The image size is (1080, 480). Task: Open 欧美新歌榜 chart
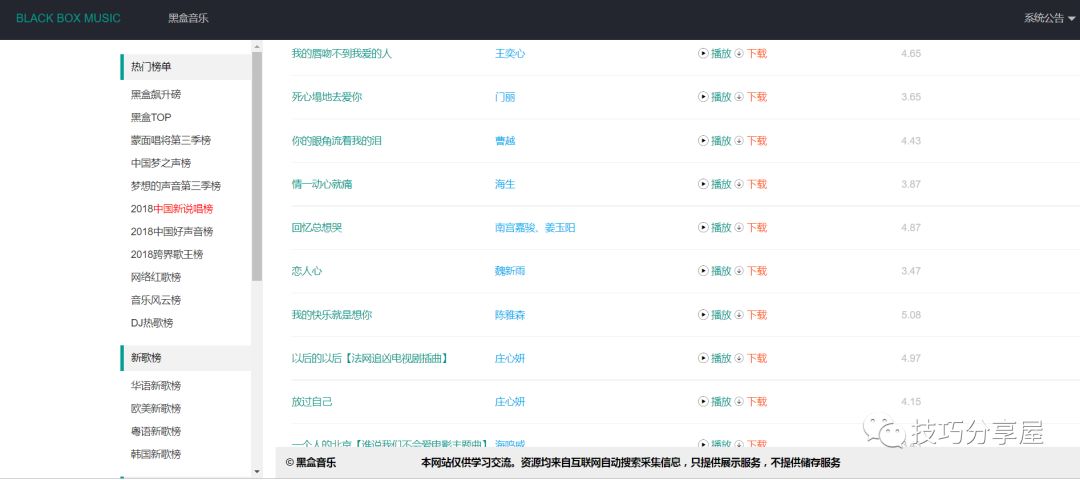coord(156,408)
